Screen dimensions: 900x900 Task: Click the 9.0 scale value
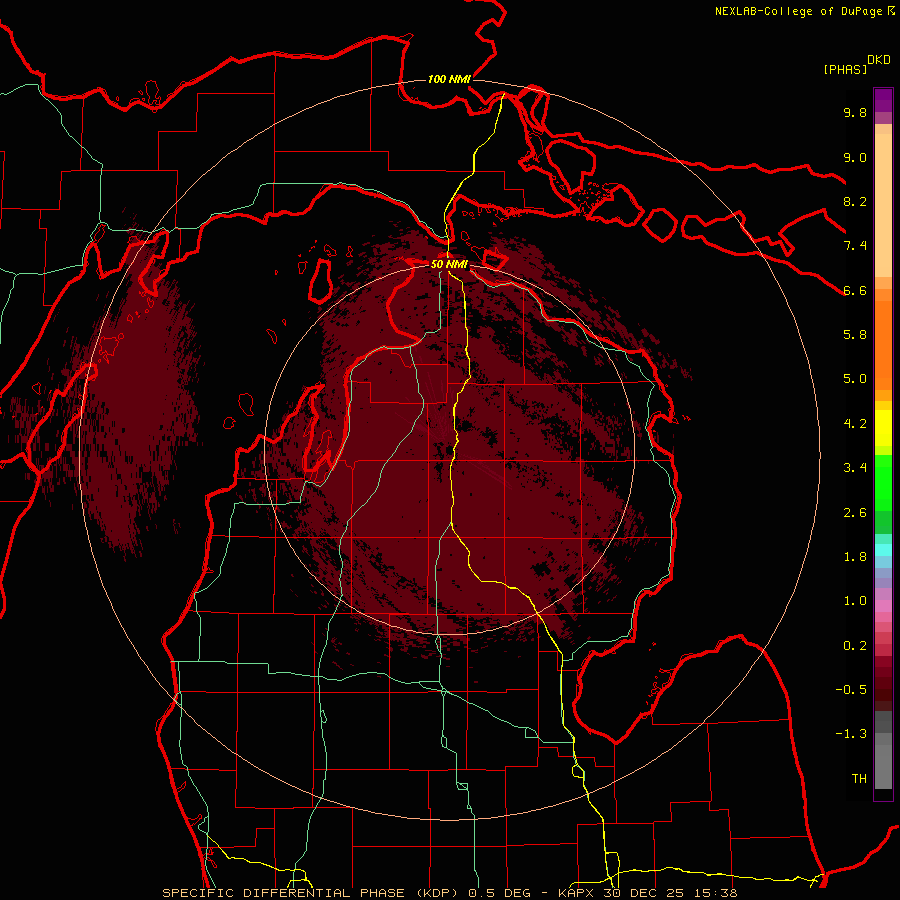tap(855, 157)
